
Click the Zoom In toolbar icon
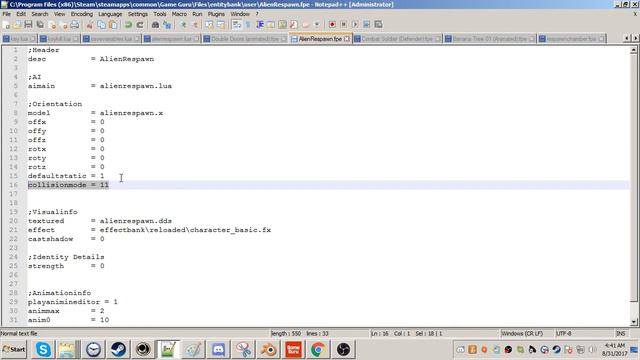pos(183,25)
